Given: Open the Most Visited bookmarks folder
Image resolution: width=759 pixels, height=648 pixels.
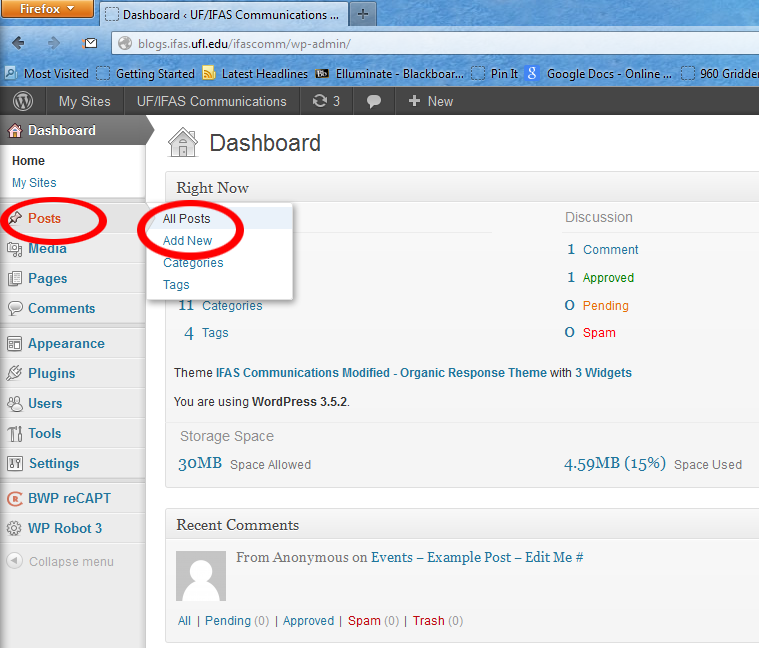Looking at the screenshot, I should point(47,74).
